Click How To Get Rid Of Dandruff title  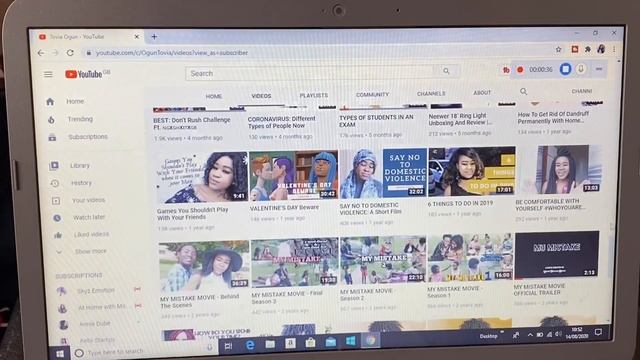point(553,118)
